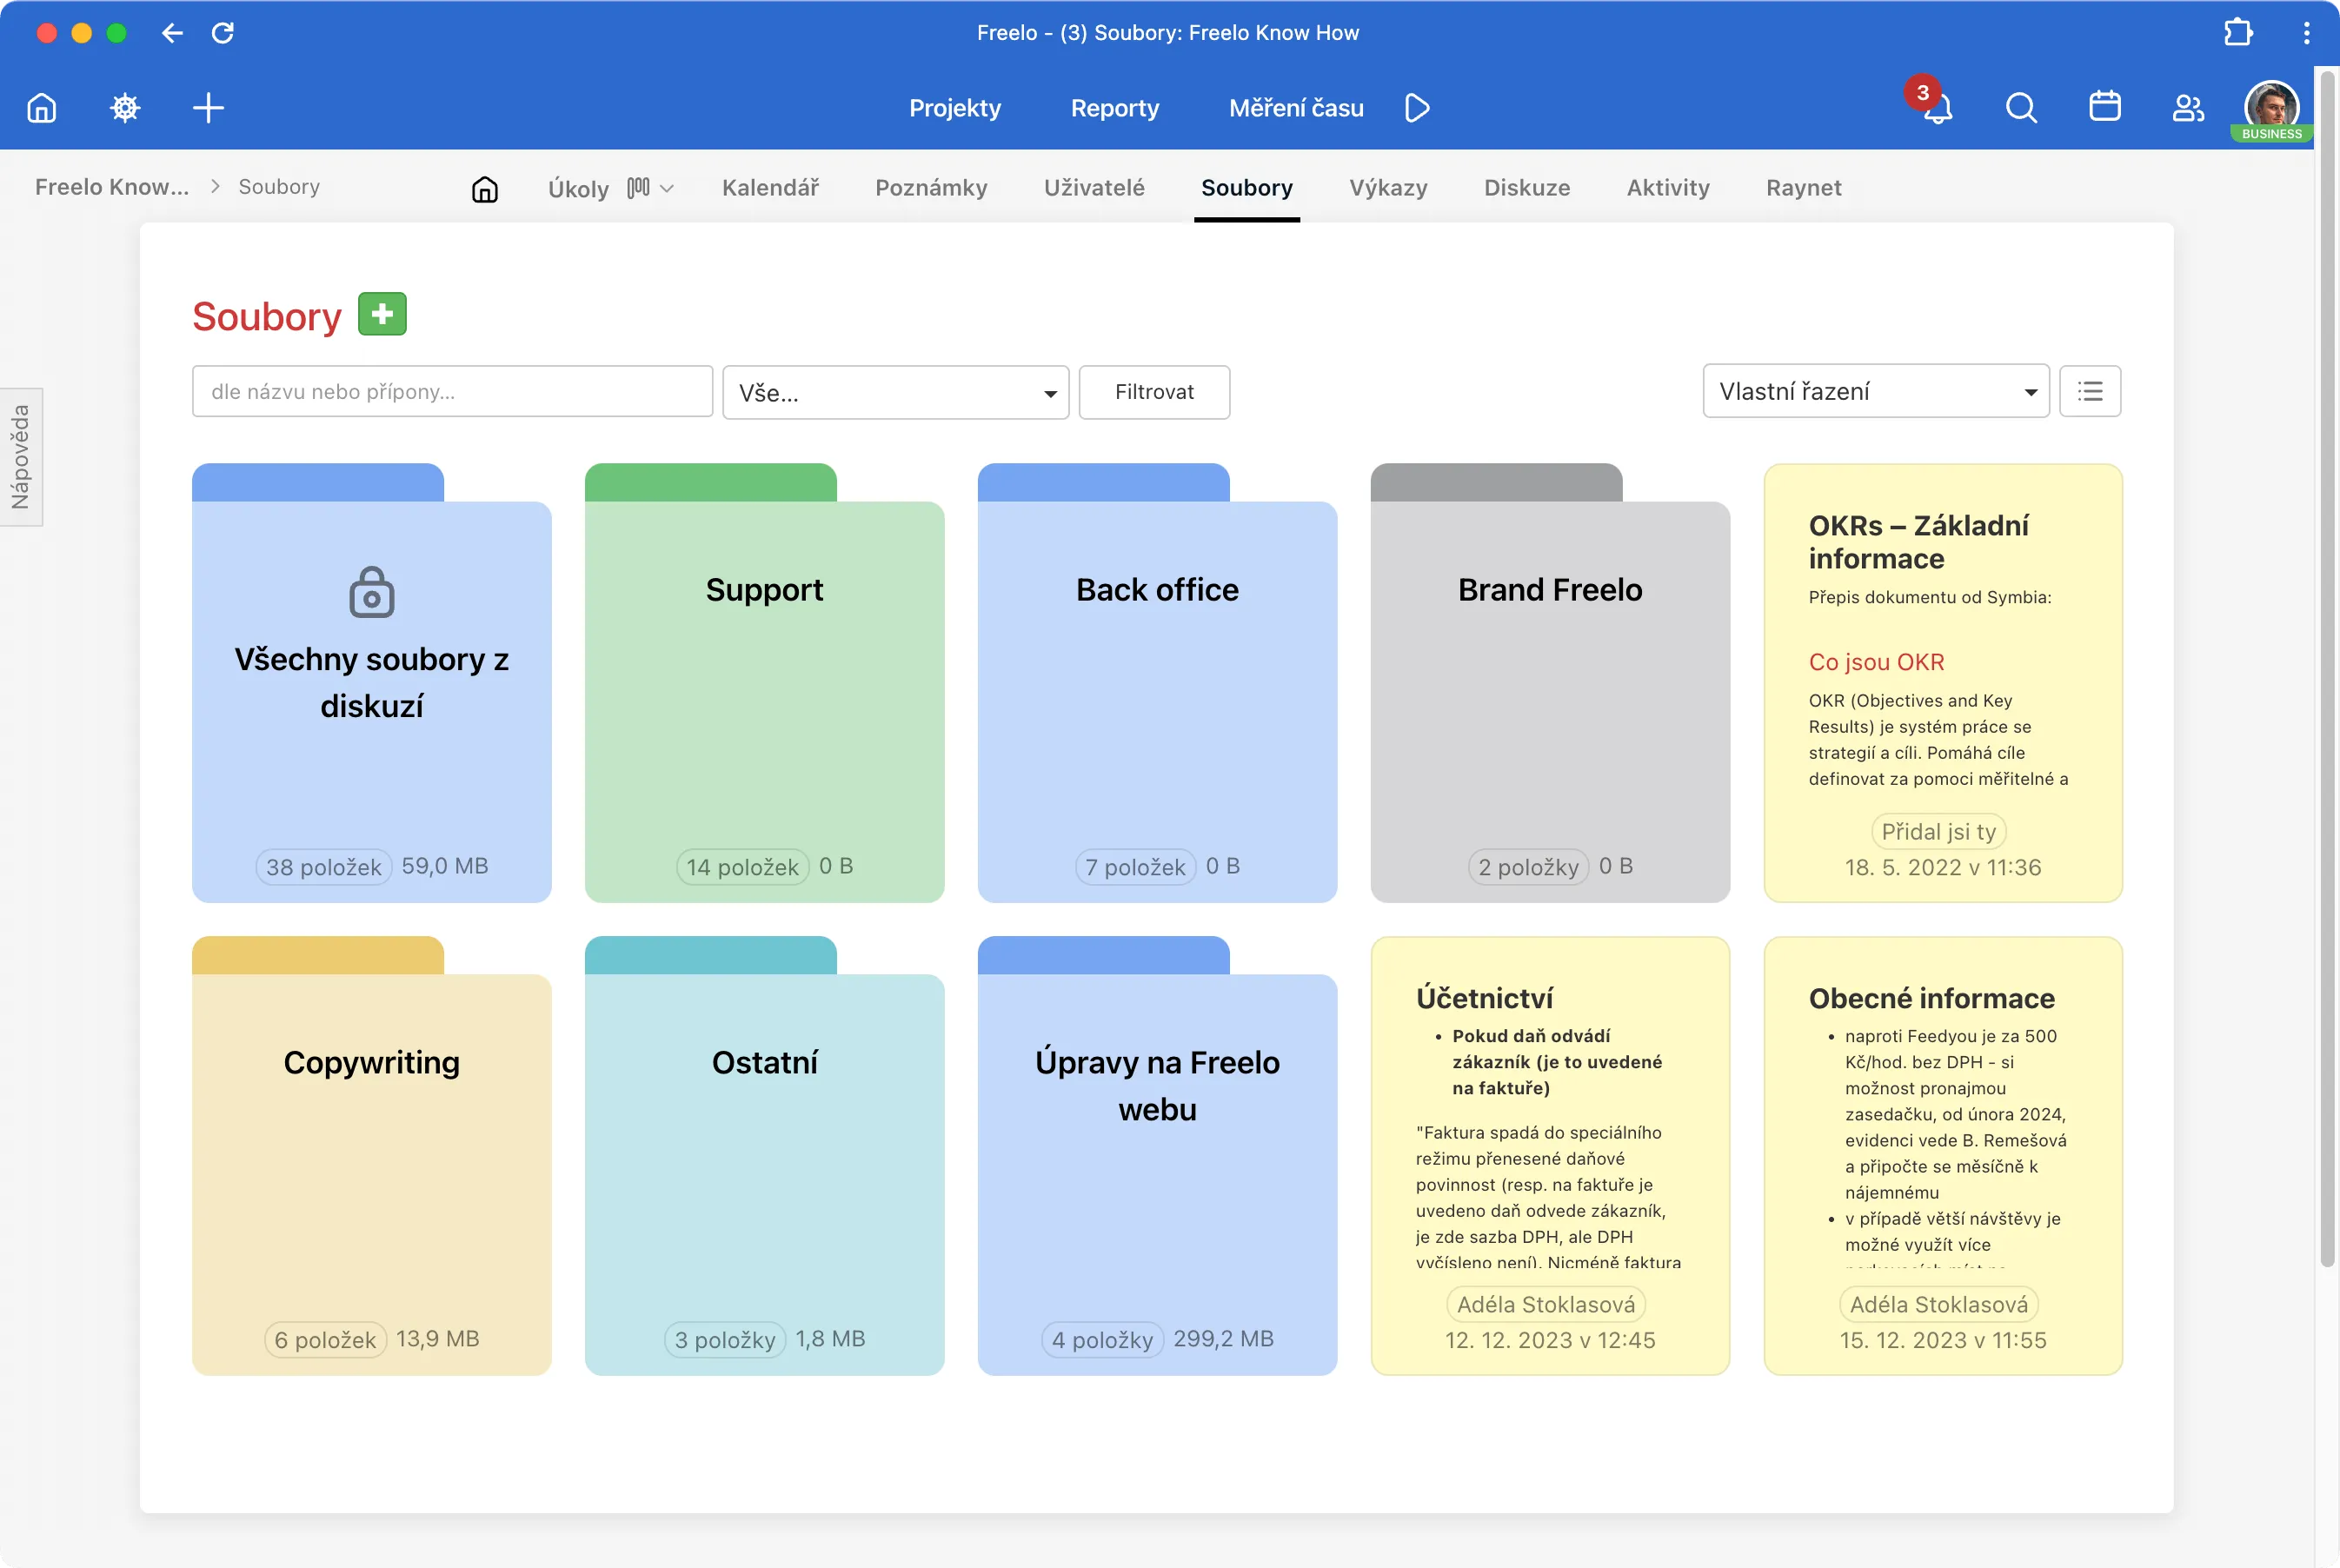The image size is (2340, 1568).
Task: Reload the page with refresh icon
Action: point(223,33)
